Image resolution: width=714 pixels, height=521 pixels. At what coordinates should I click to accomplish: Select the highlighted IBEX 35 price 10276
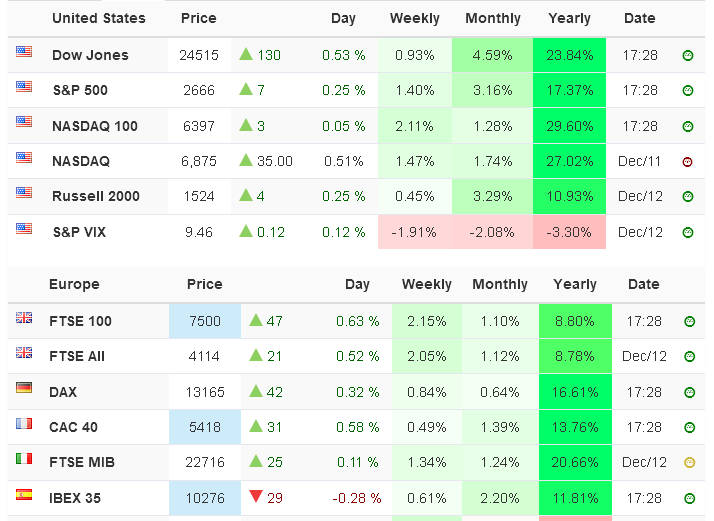click(x=205, y=498)
